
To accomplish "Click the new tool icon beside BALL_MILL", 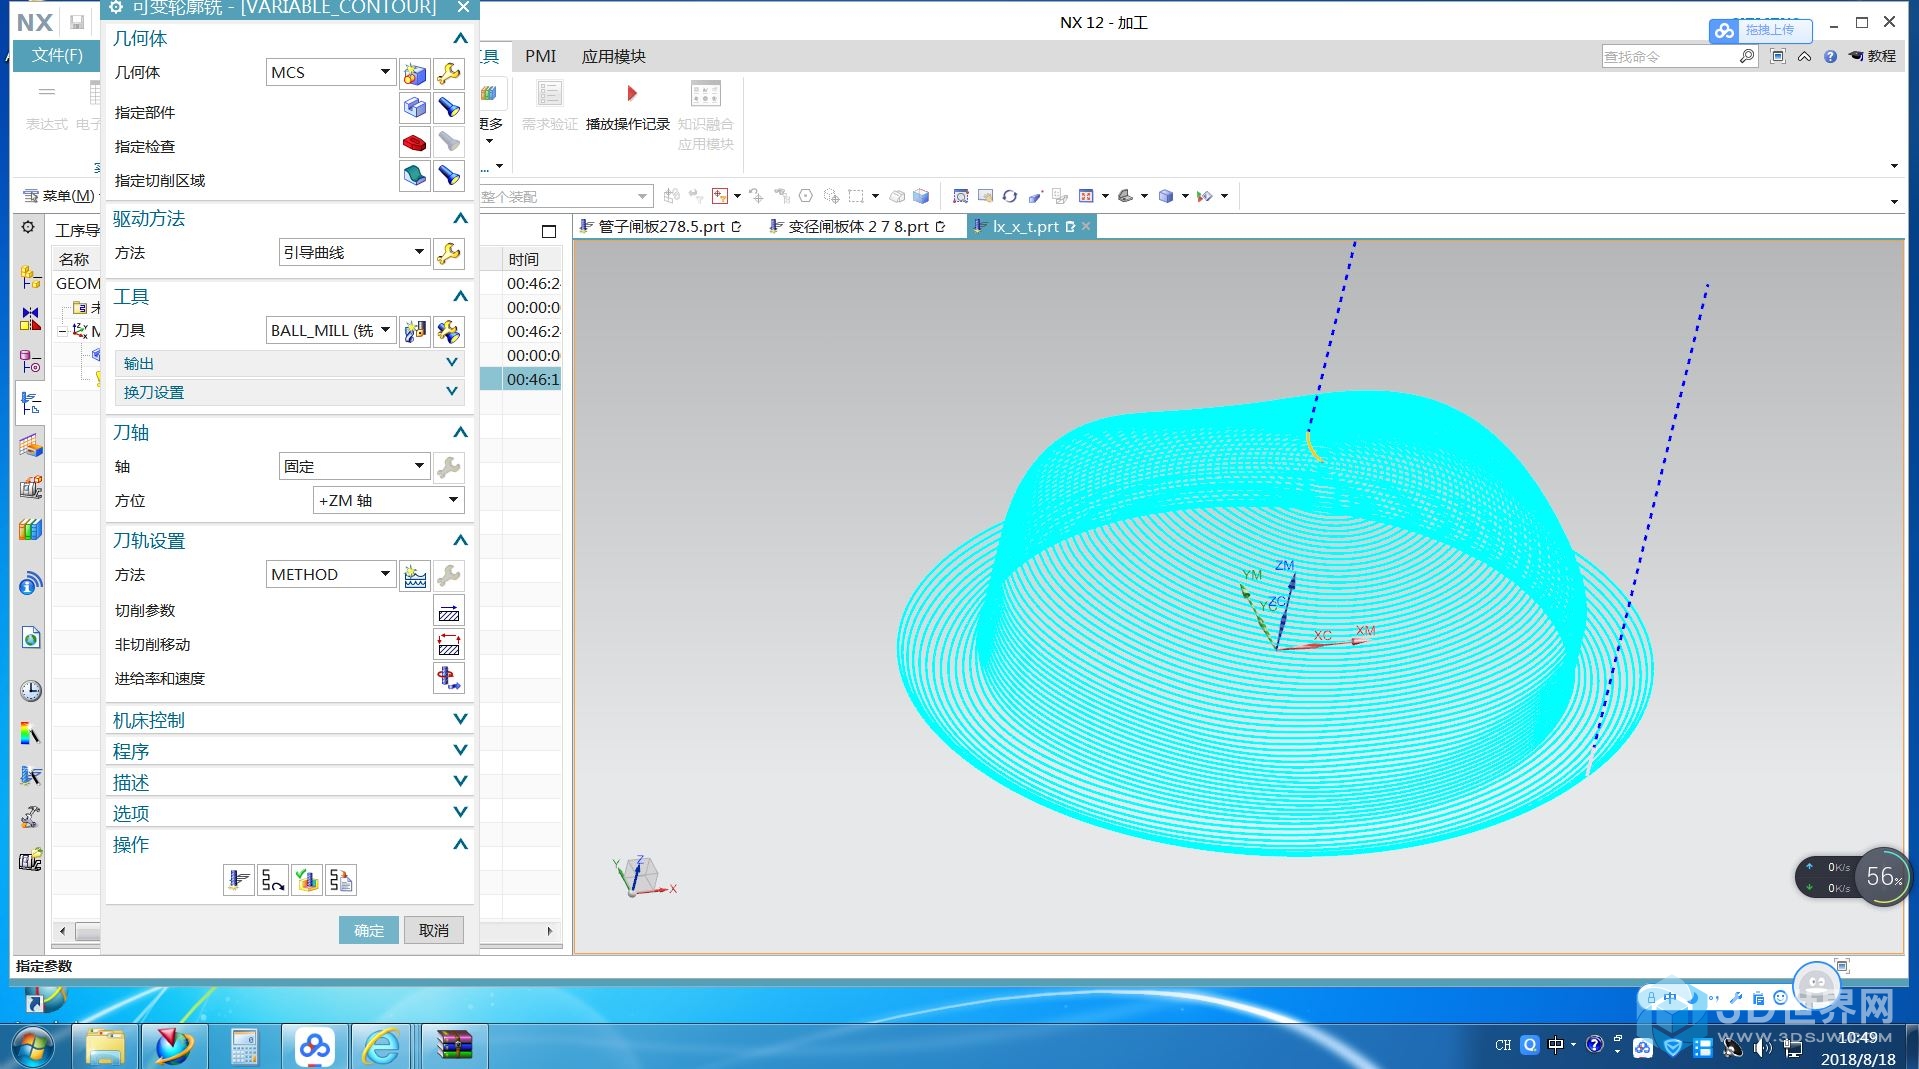I will (415, 331).
